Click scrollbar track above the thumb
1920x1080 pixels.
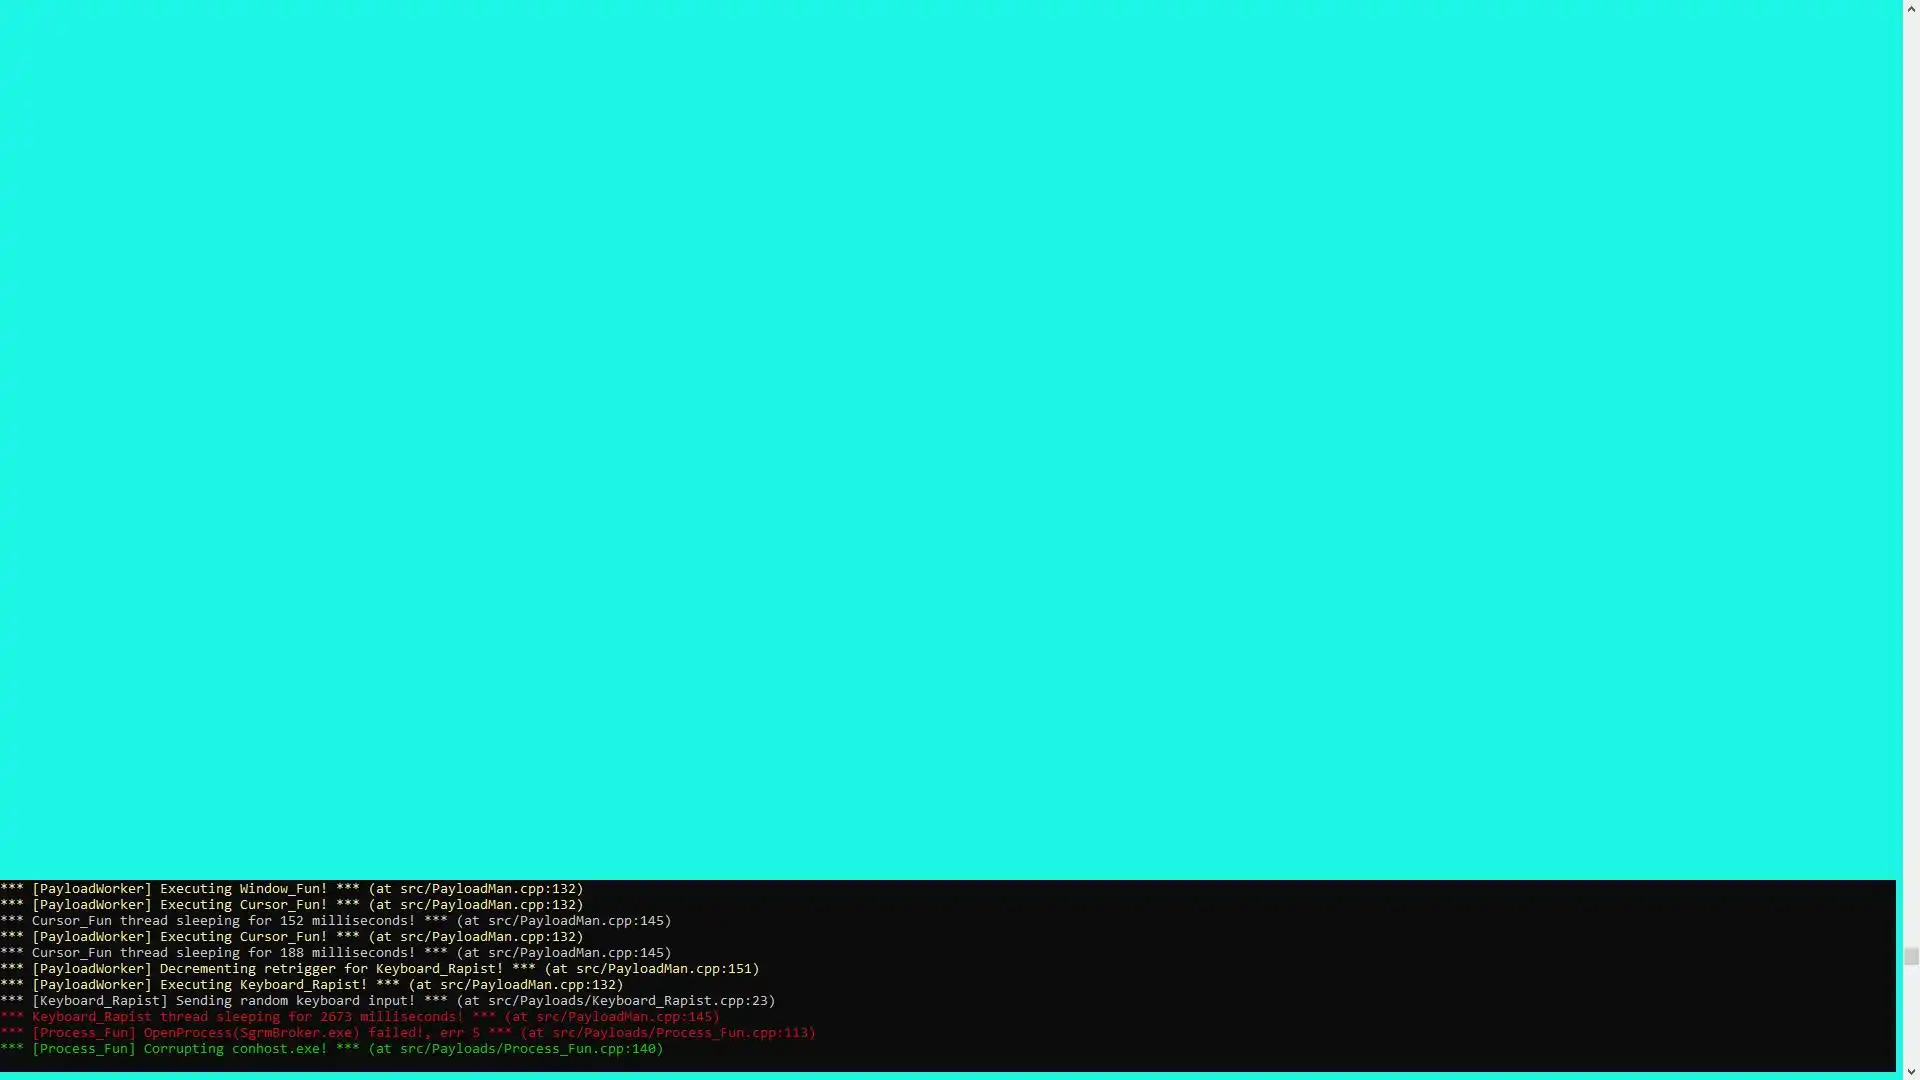(1911, 480)
